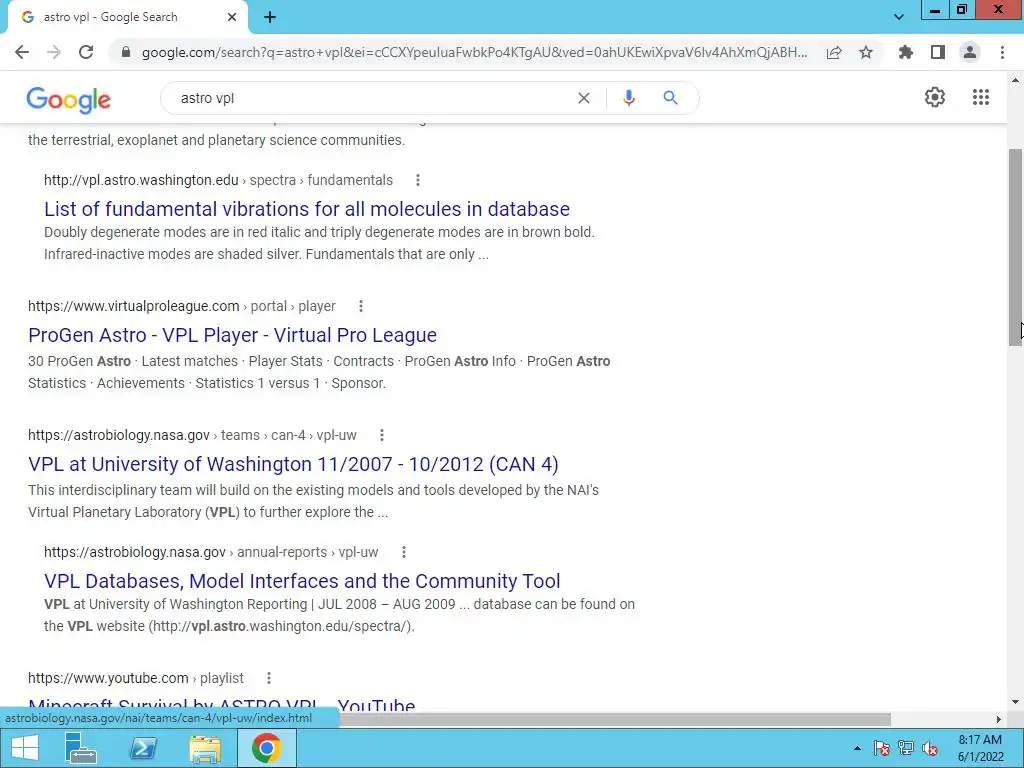Click the address bar URL

click(x=474, y=52)
